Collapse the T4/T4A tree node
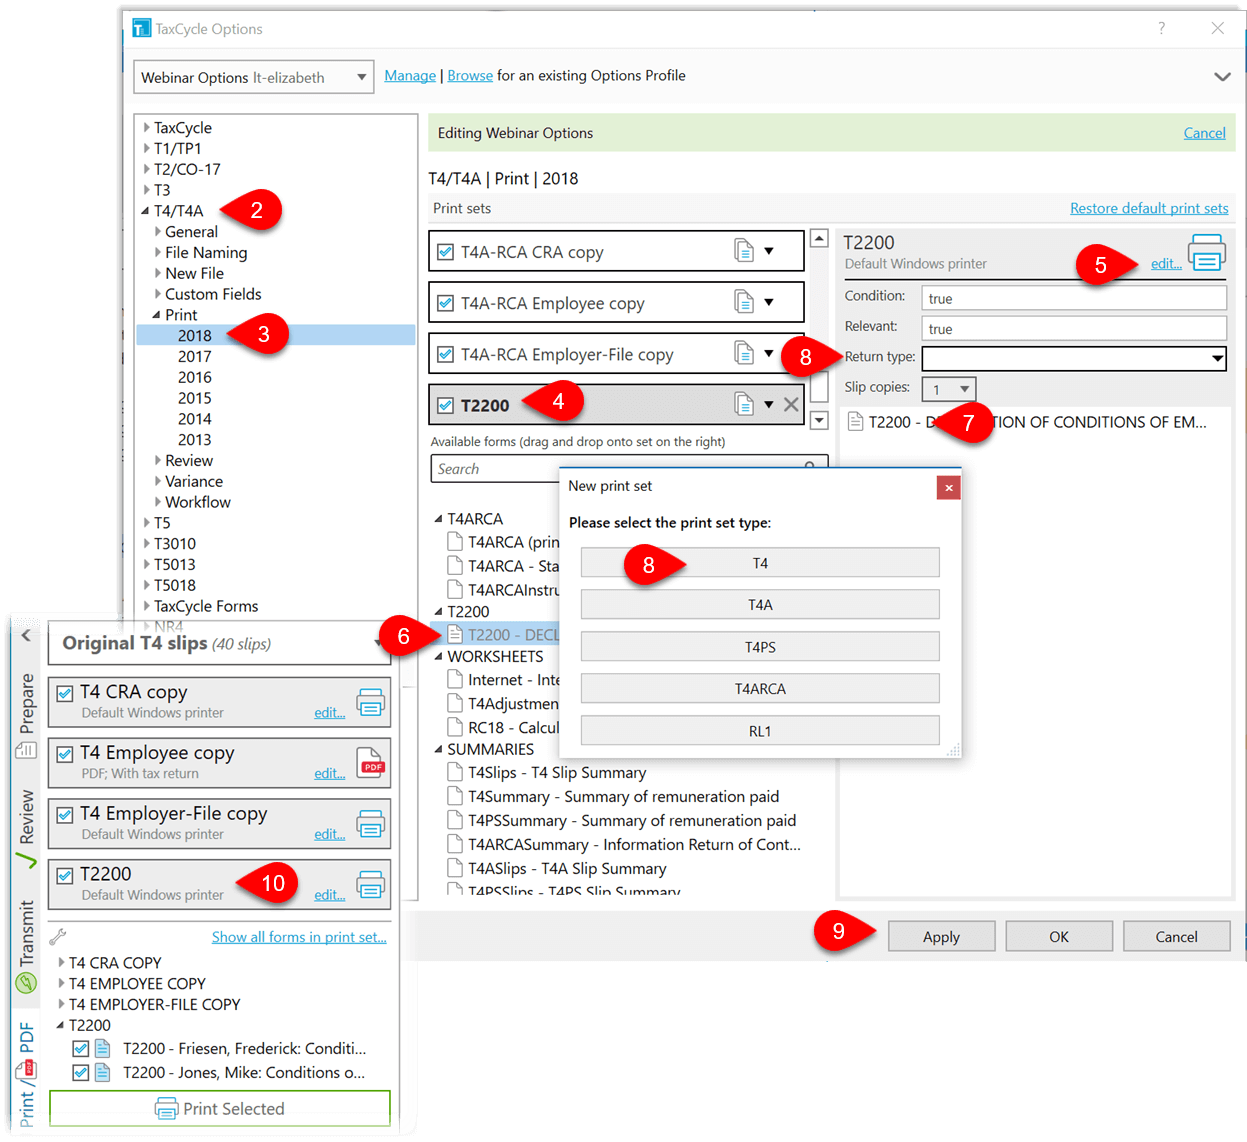This screenshot has width=1247, height=1142. coord(146,211)
